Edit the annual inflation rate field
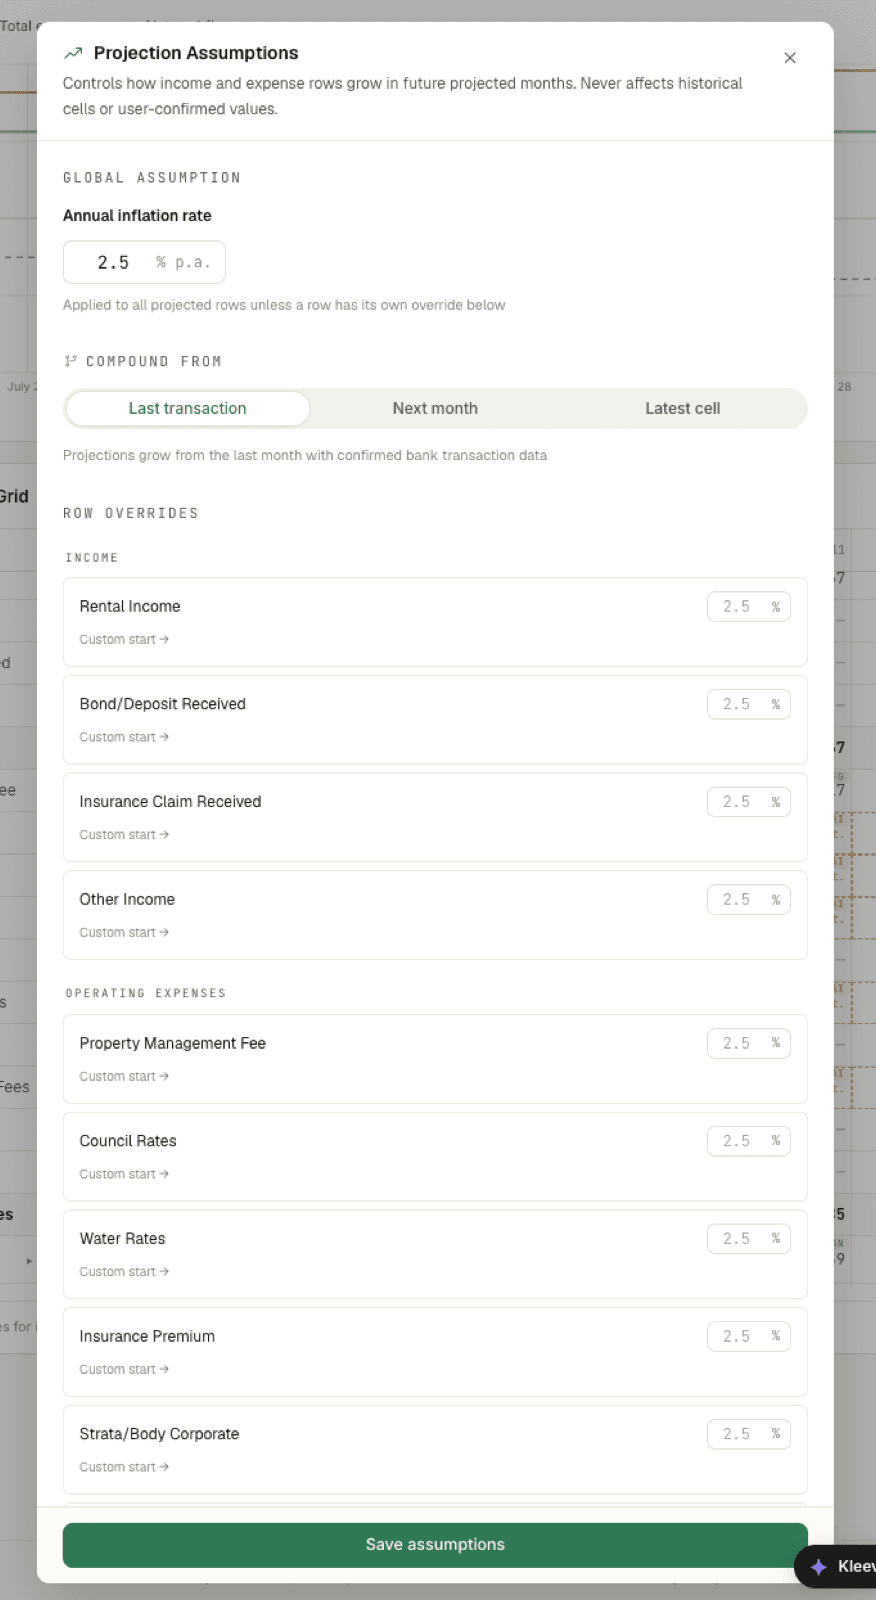The height and width of the screenshot is (1600, 876). point(144,262)
